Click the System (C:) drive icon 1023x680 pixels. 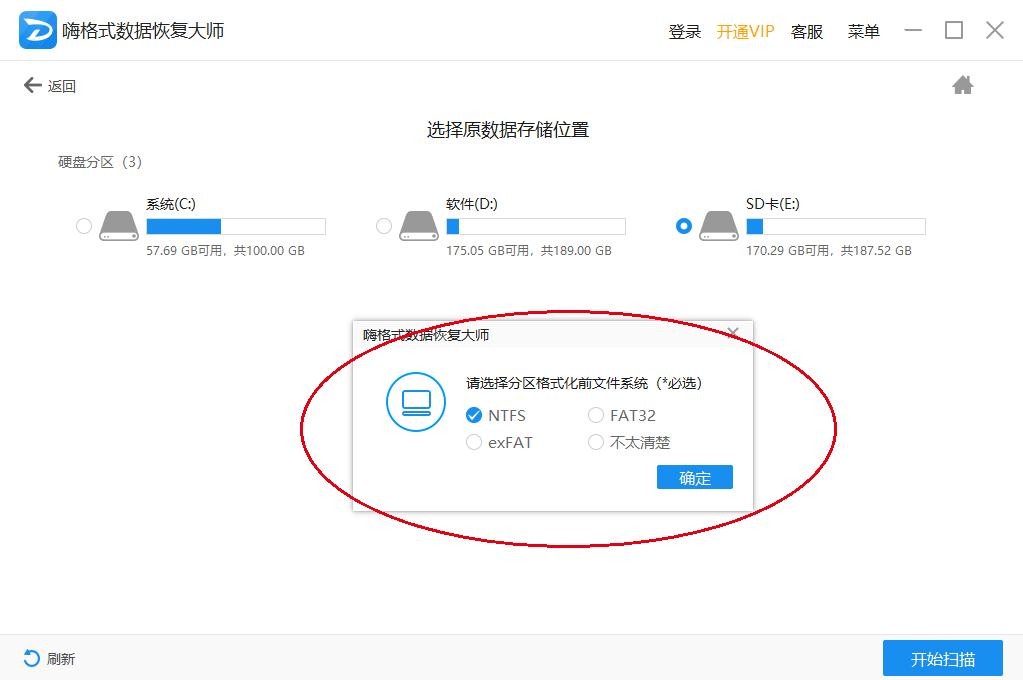(x=120, y=226)
